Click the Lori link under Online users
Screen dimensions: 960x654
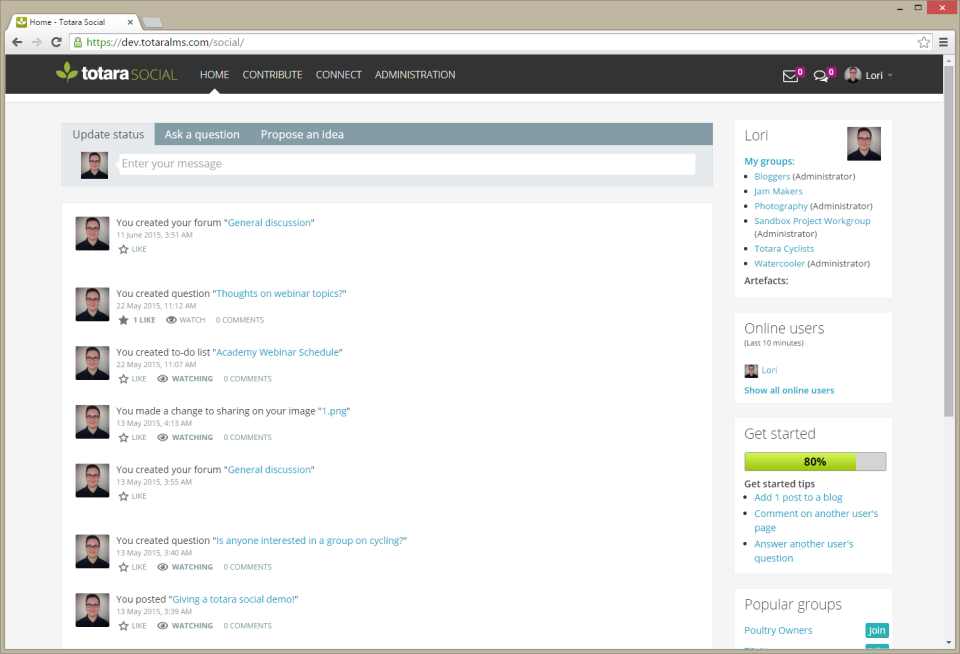(769, 370)
